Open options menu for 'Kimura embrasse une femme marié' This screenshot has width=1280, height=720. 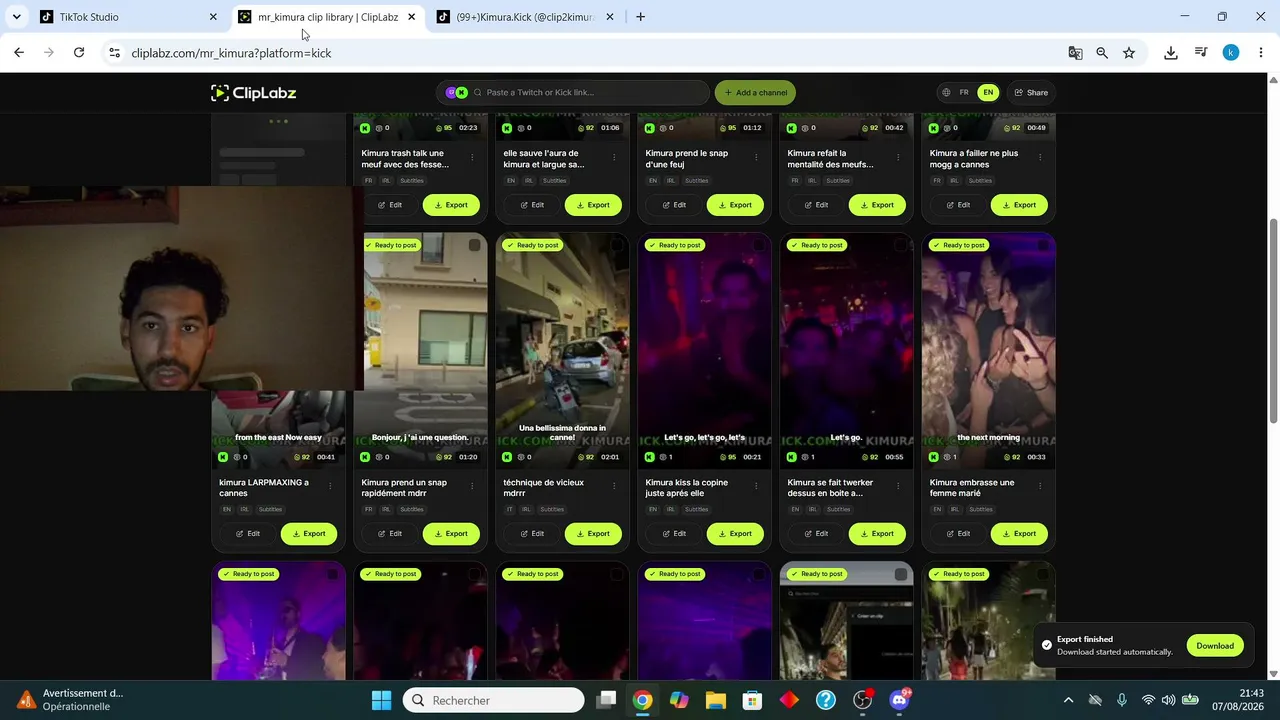tap(1040, 486)
